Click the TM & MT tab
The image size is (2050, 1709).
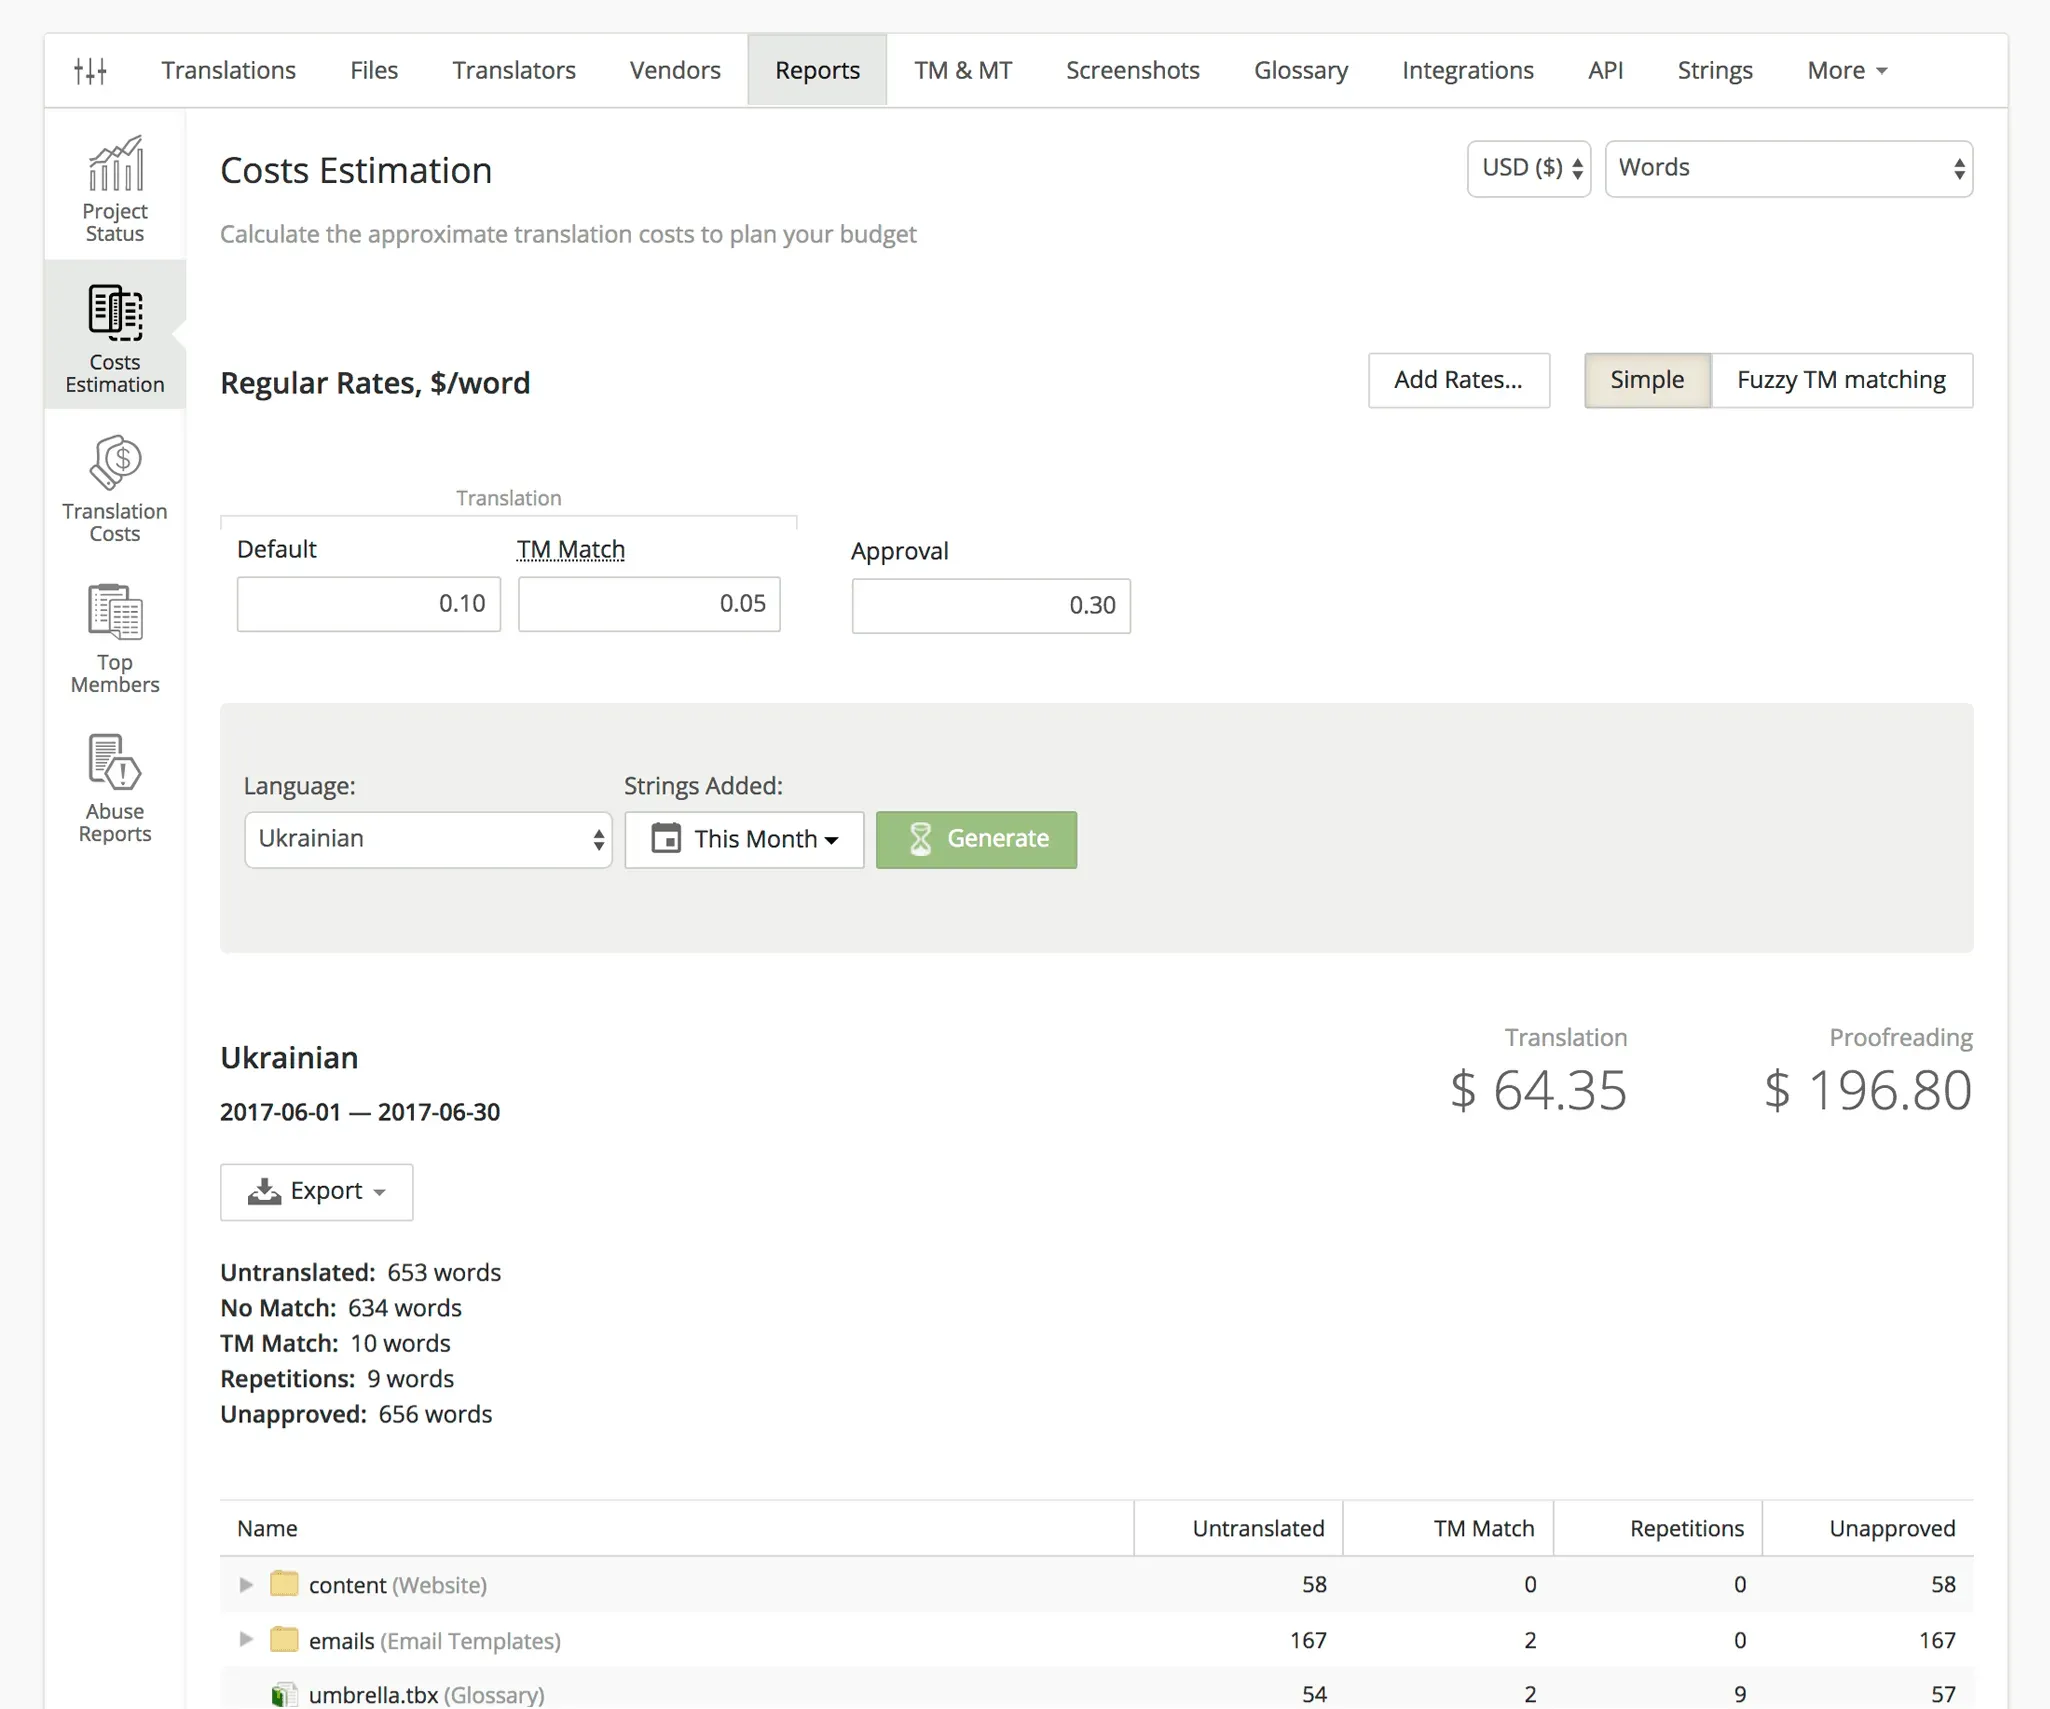[965, 70]
